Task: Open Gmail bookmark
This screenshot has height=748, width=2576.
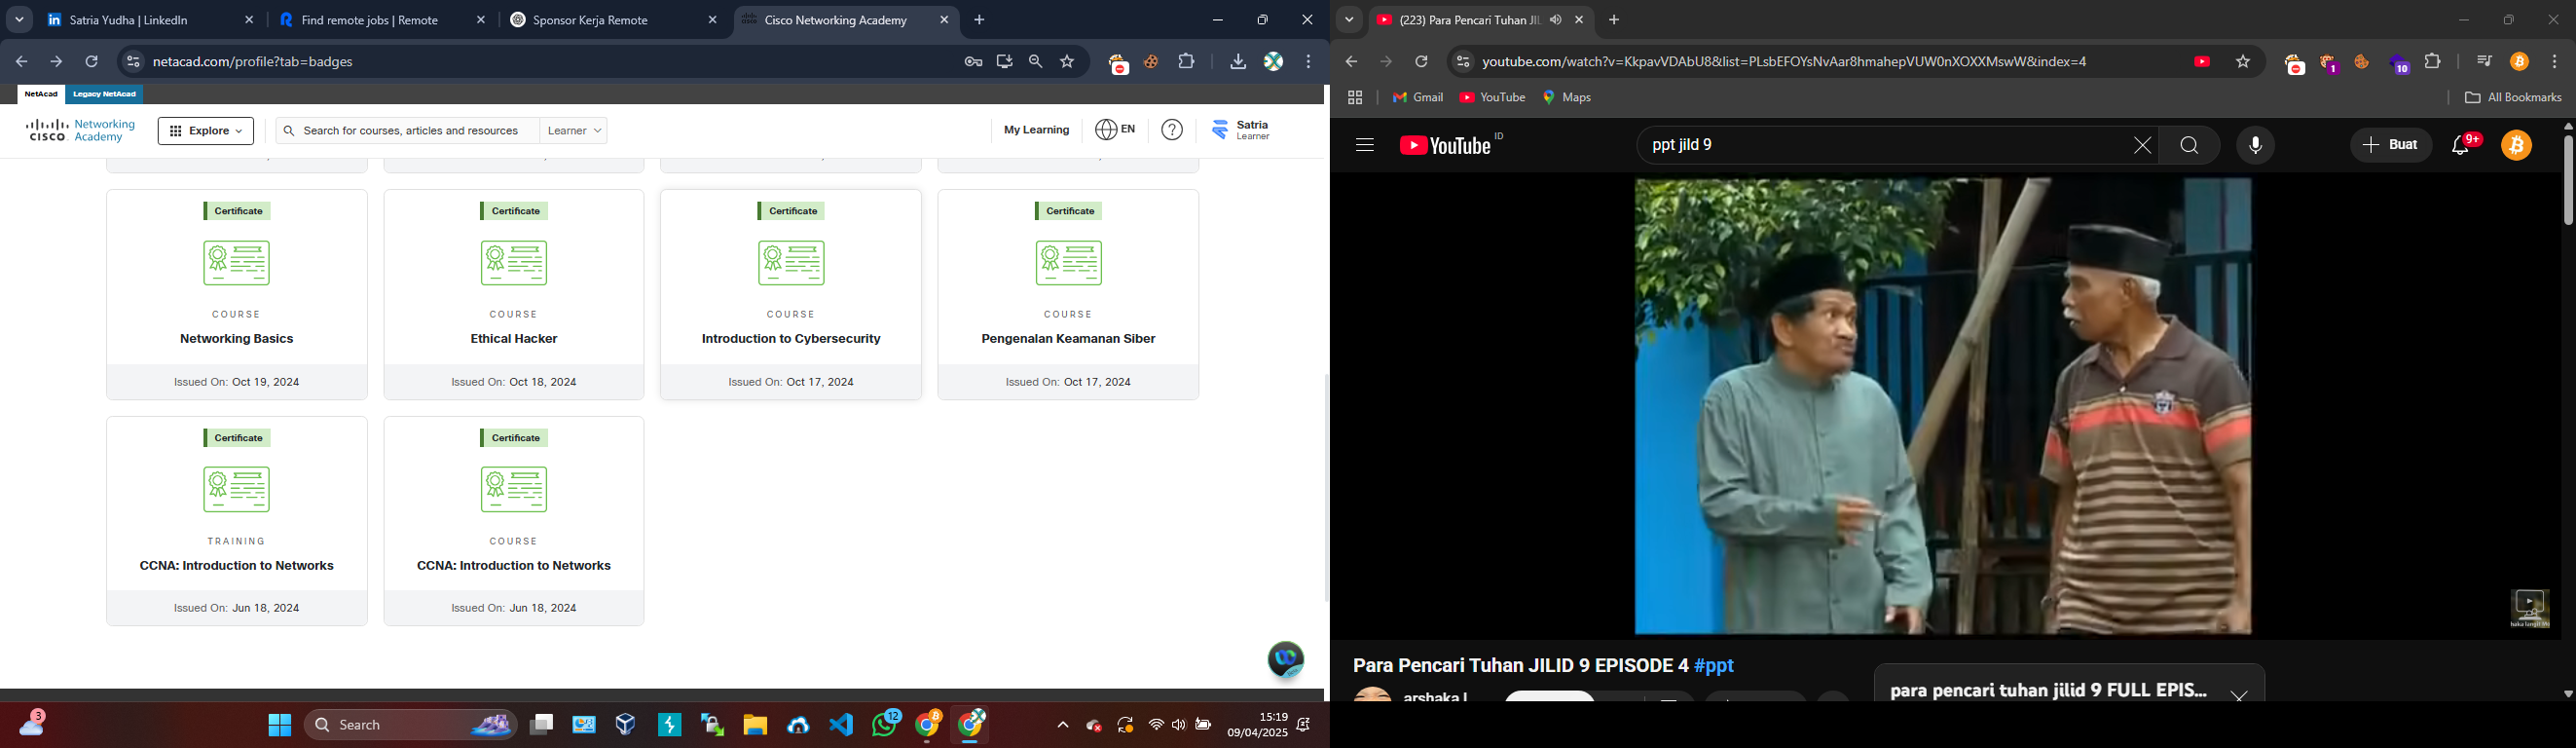Action: [x=1417, y=98]
